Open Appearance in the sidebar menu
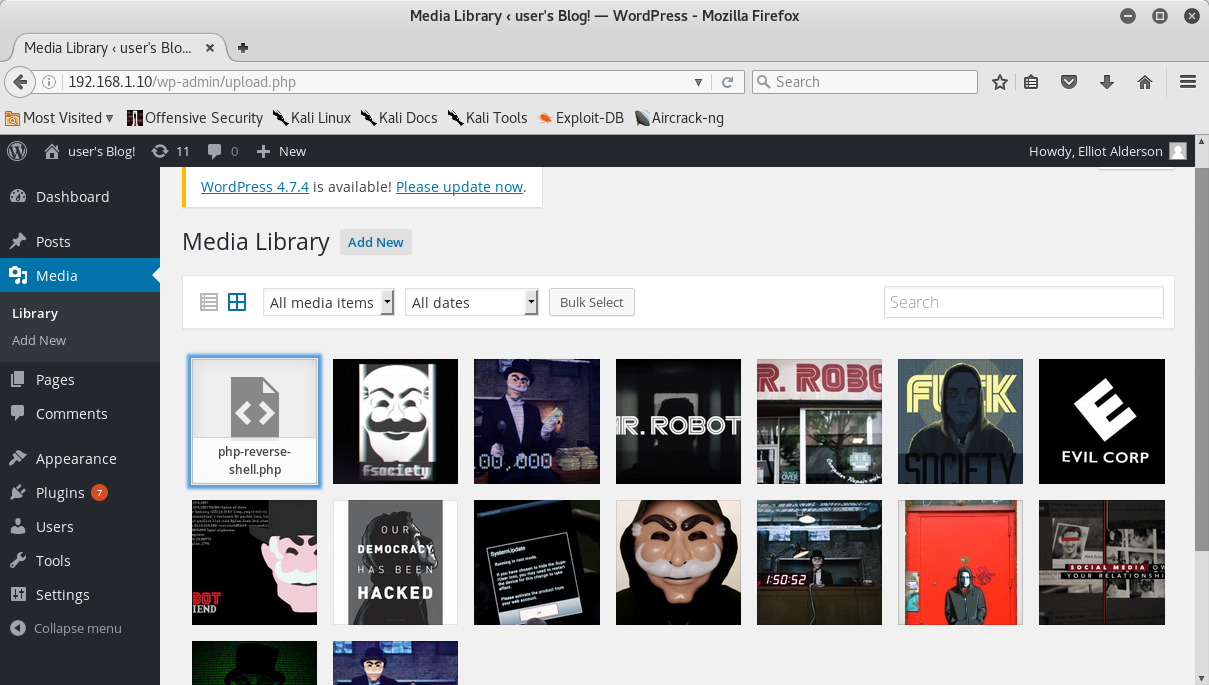Viewport: 1209px width, 685px height. (x=76, y=458)
